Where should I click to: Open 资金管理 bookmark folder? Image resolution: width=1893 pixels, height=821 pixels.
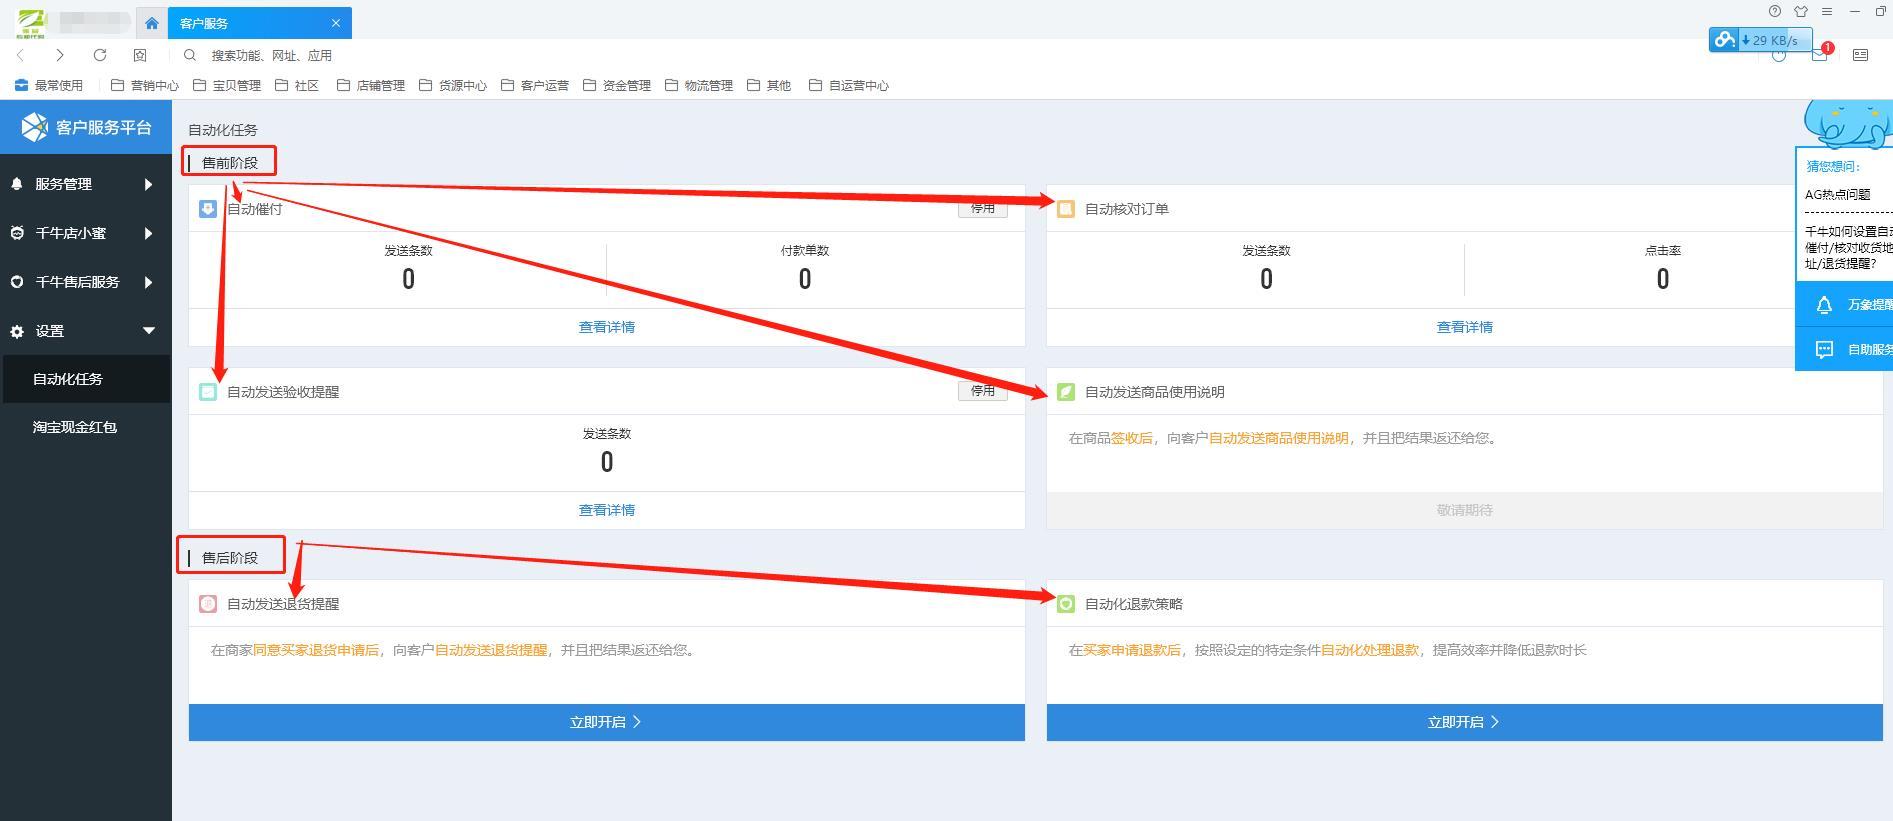616,86
